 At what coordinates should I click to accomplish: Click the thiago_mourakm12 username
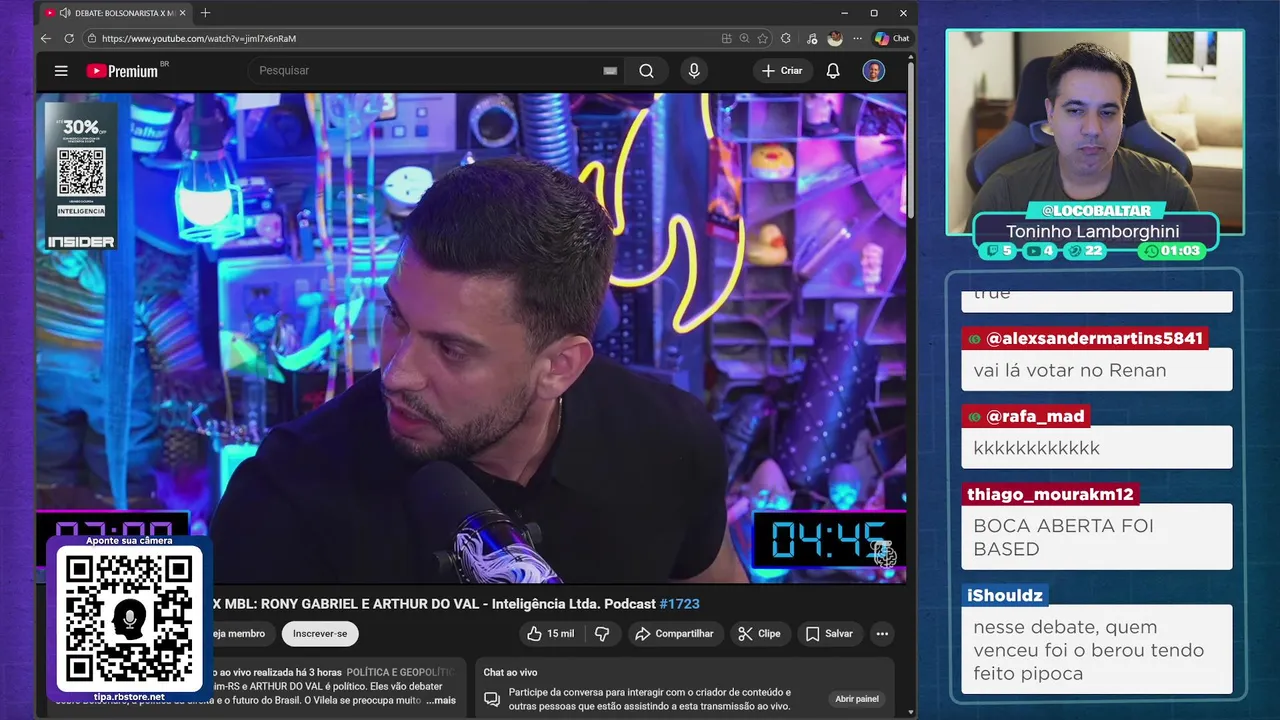(x=1050, y=494)
